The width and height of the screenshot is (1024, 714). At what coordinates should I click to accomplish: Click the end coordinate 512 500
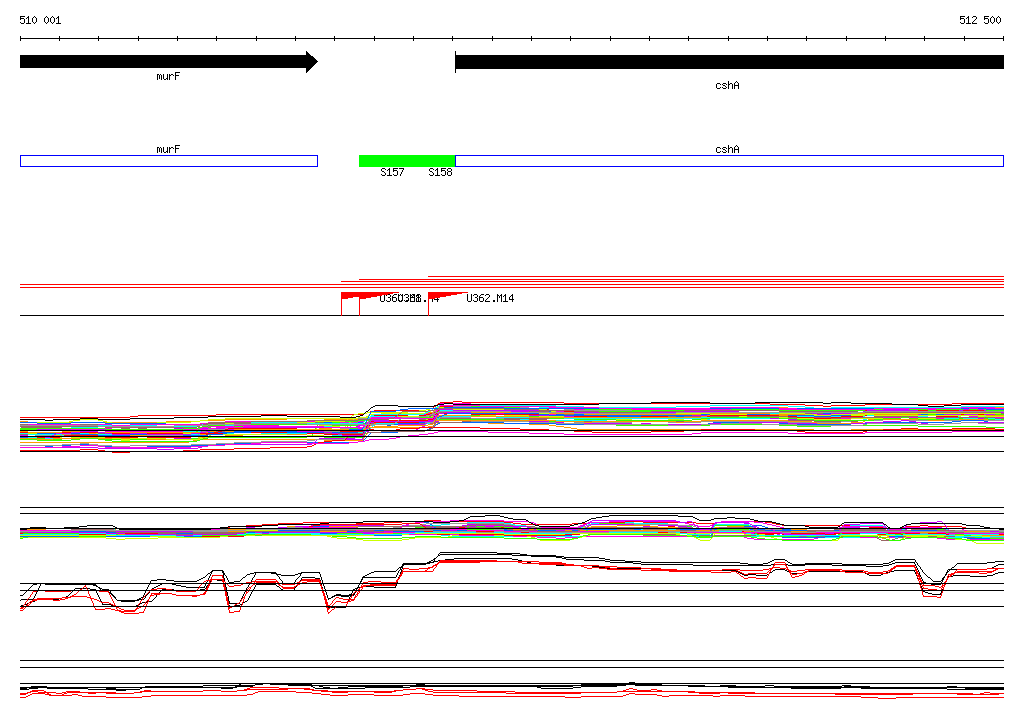click(980, 20)
